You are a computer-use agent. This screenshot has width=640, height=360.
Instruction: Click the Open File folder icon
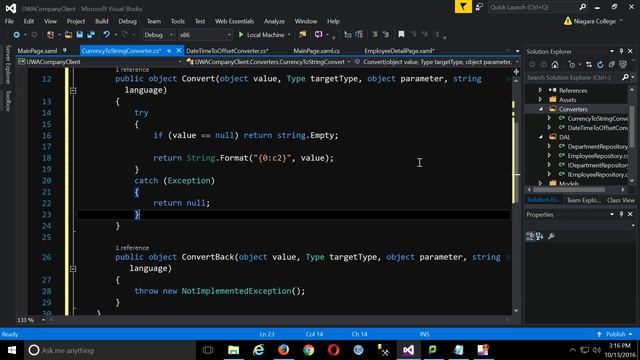[68, 35]
